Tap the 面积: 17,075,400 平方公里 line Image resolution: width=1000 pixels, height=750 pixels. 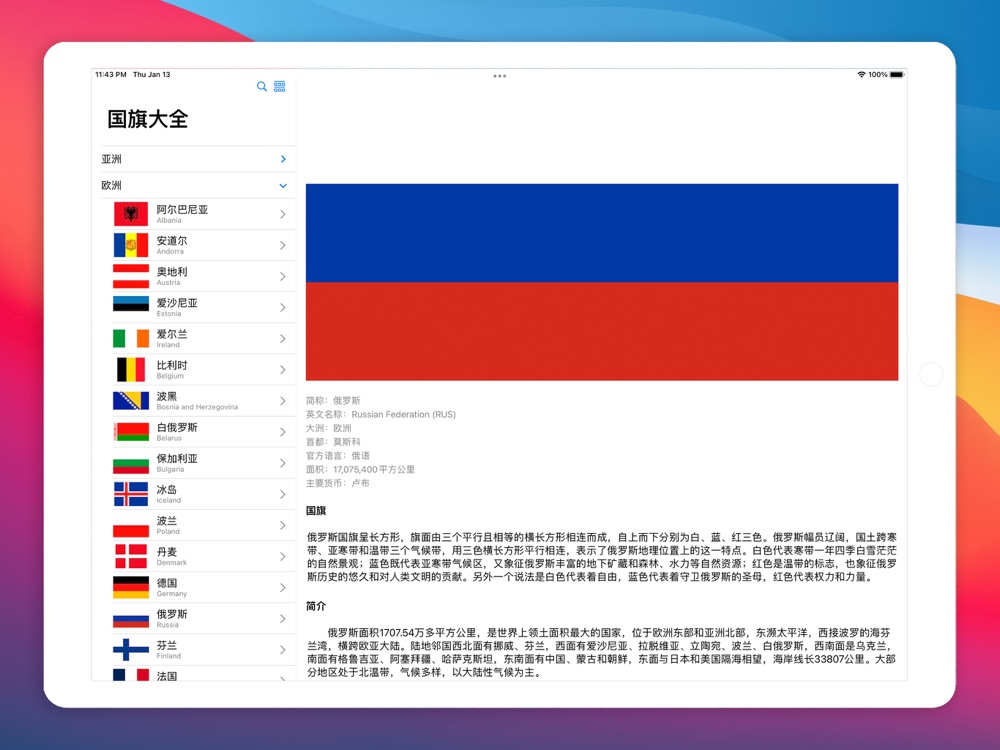click(360, 469)
